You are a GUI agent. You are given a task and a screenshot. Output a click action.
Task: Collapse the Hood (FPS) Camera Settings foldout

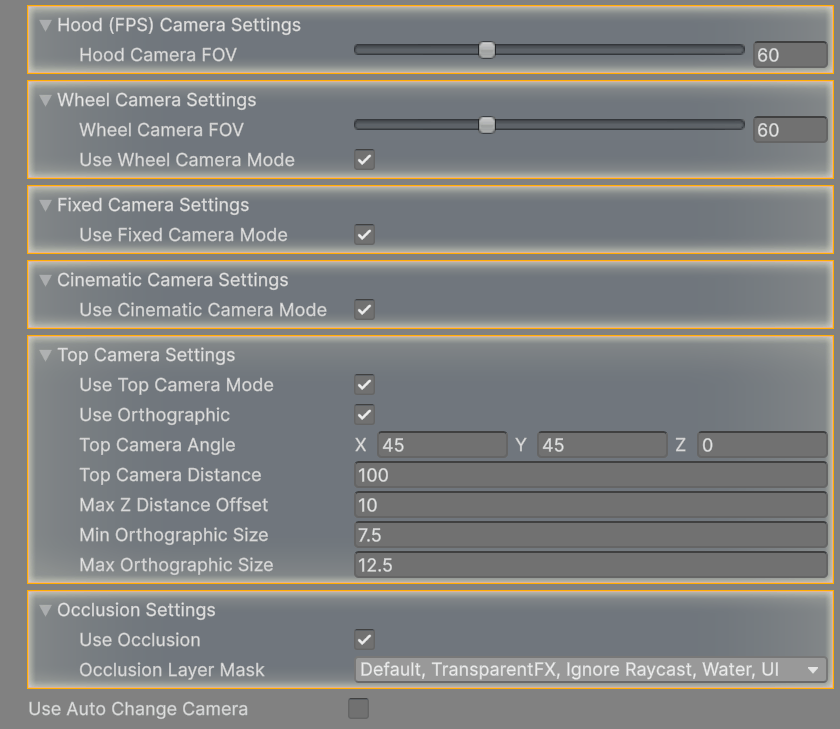coord(46,25)
